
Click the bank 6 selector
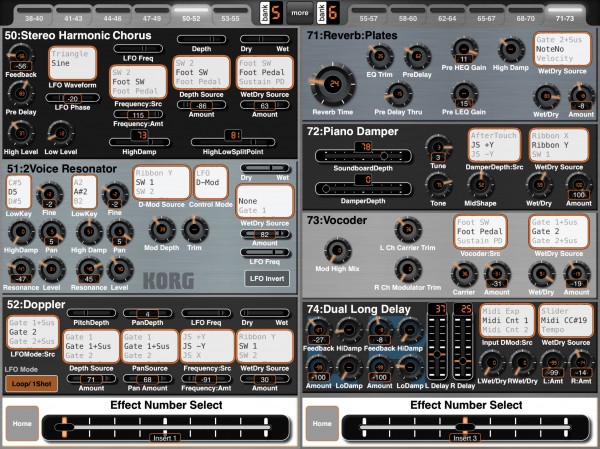point(328,13)
